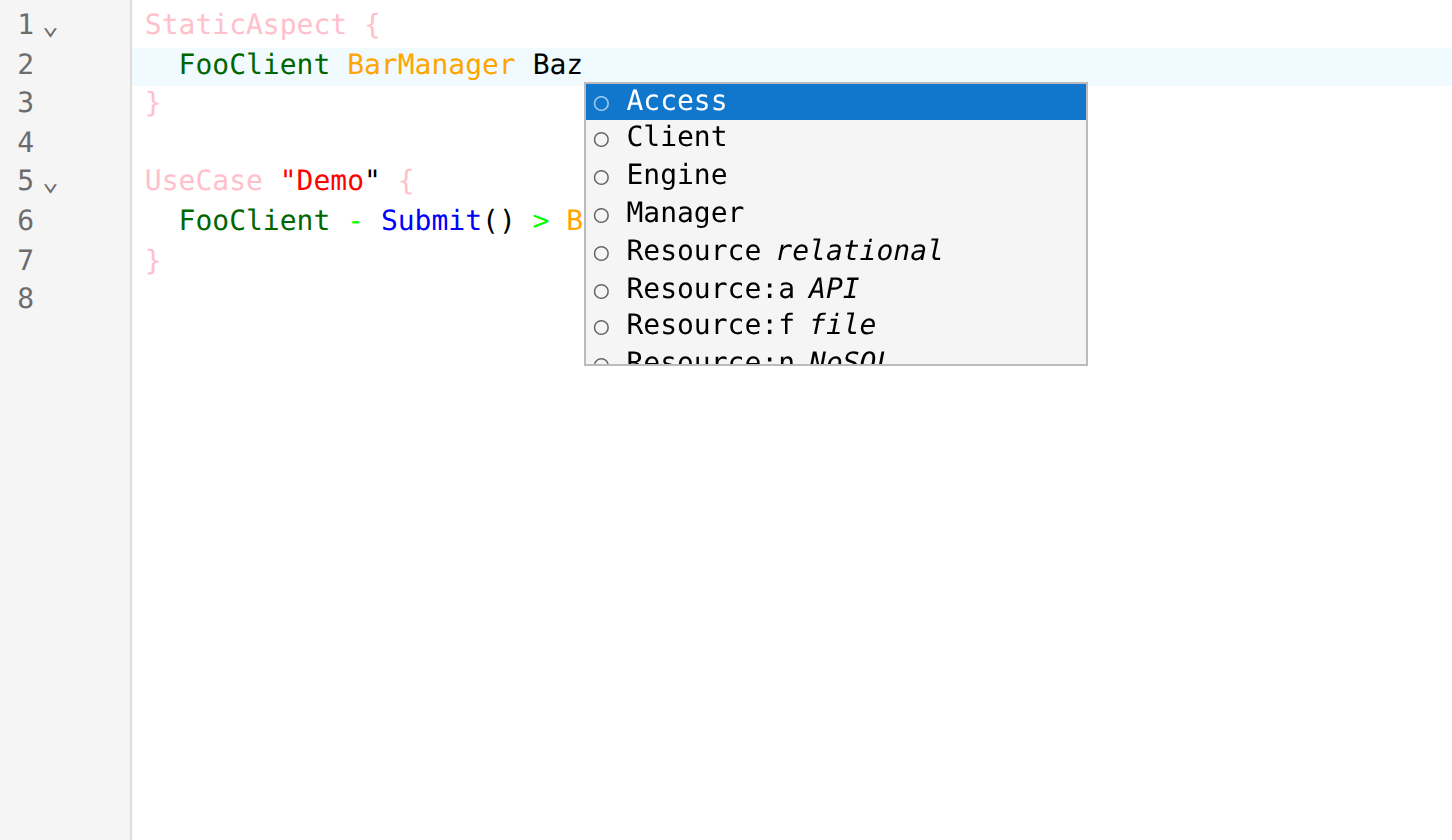Viewport: 1452px width, 840px height.
Task: Choose Client from the completion list
Action: coord(836,138)
